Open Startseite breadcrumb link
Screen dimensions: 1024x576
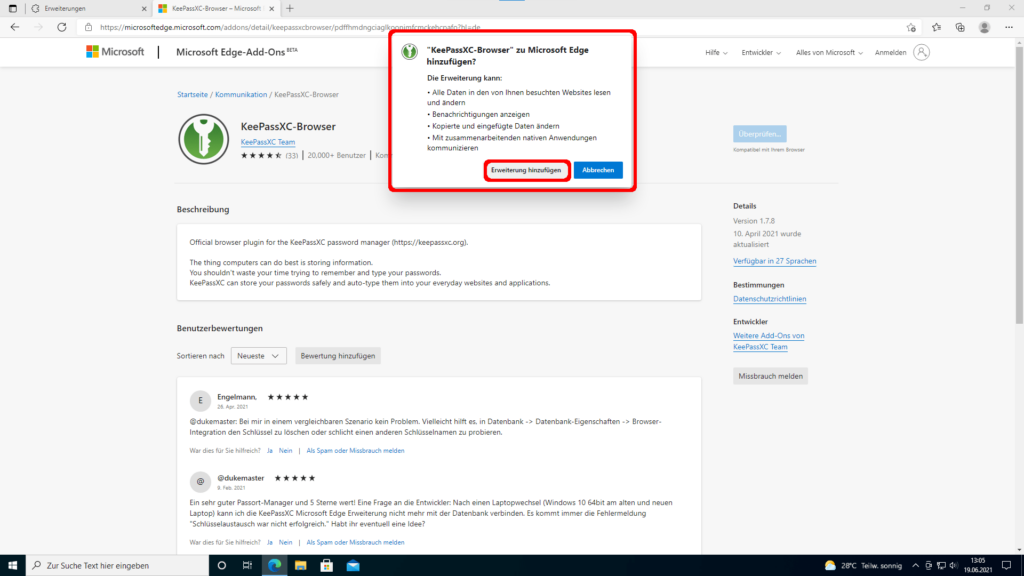click(x=192, y=95)
